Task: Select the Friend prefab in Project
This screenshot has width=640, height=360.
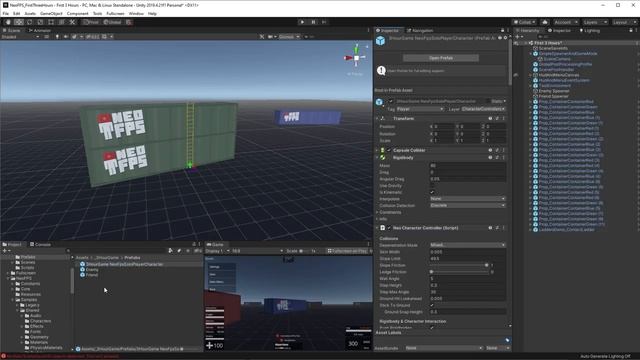Action: (92, 275)
